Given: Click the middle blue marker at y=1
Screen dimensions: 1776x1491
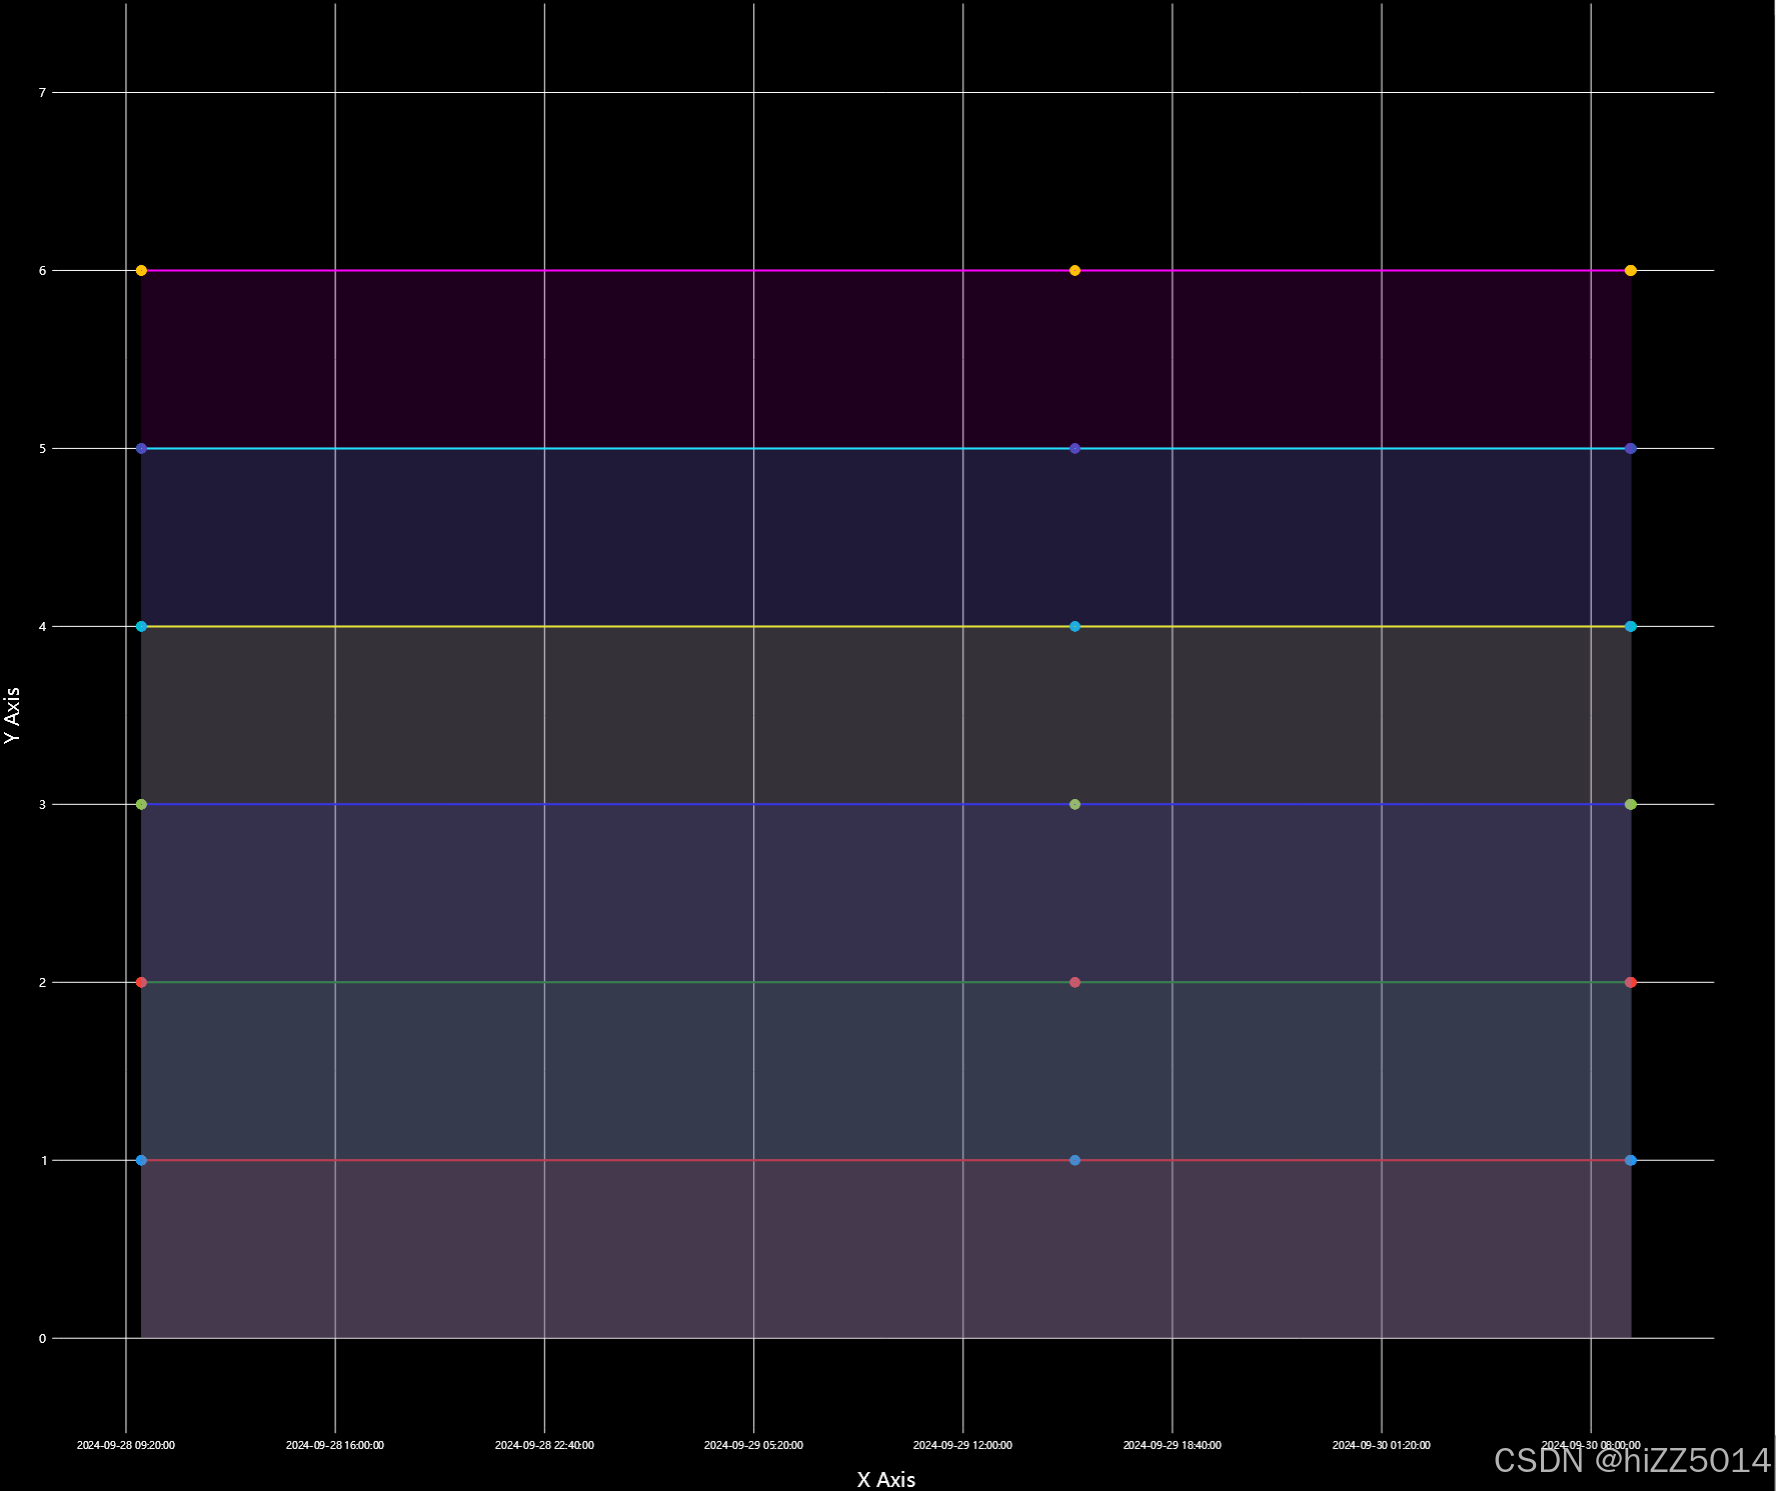Looking at the screenshot, I should [1075, 1161].
